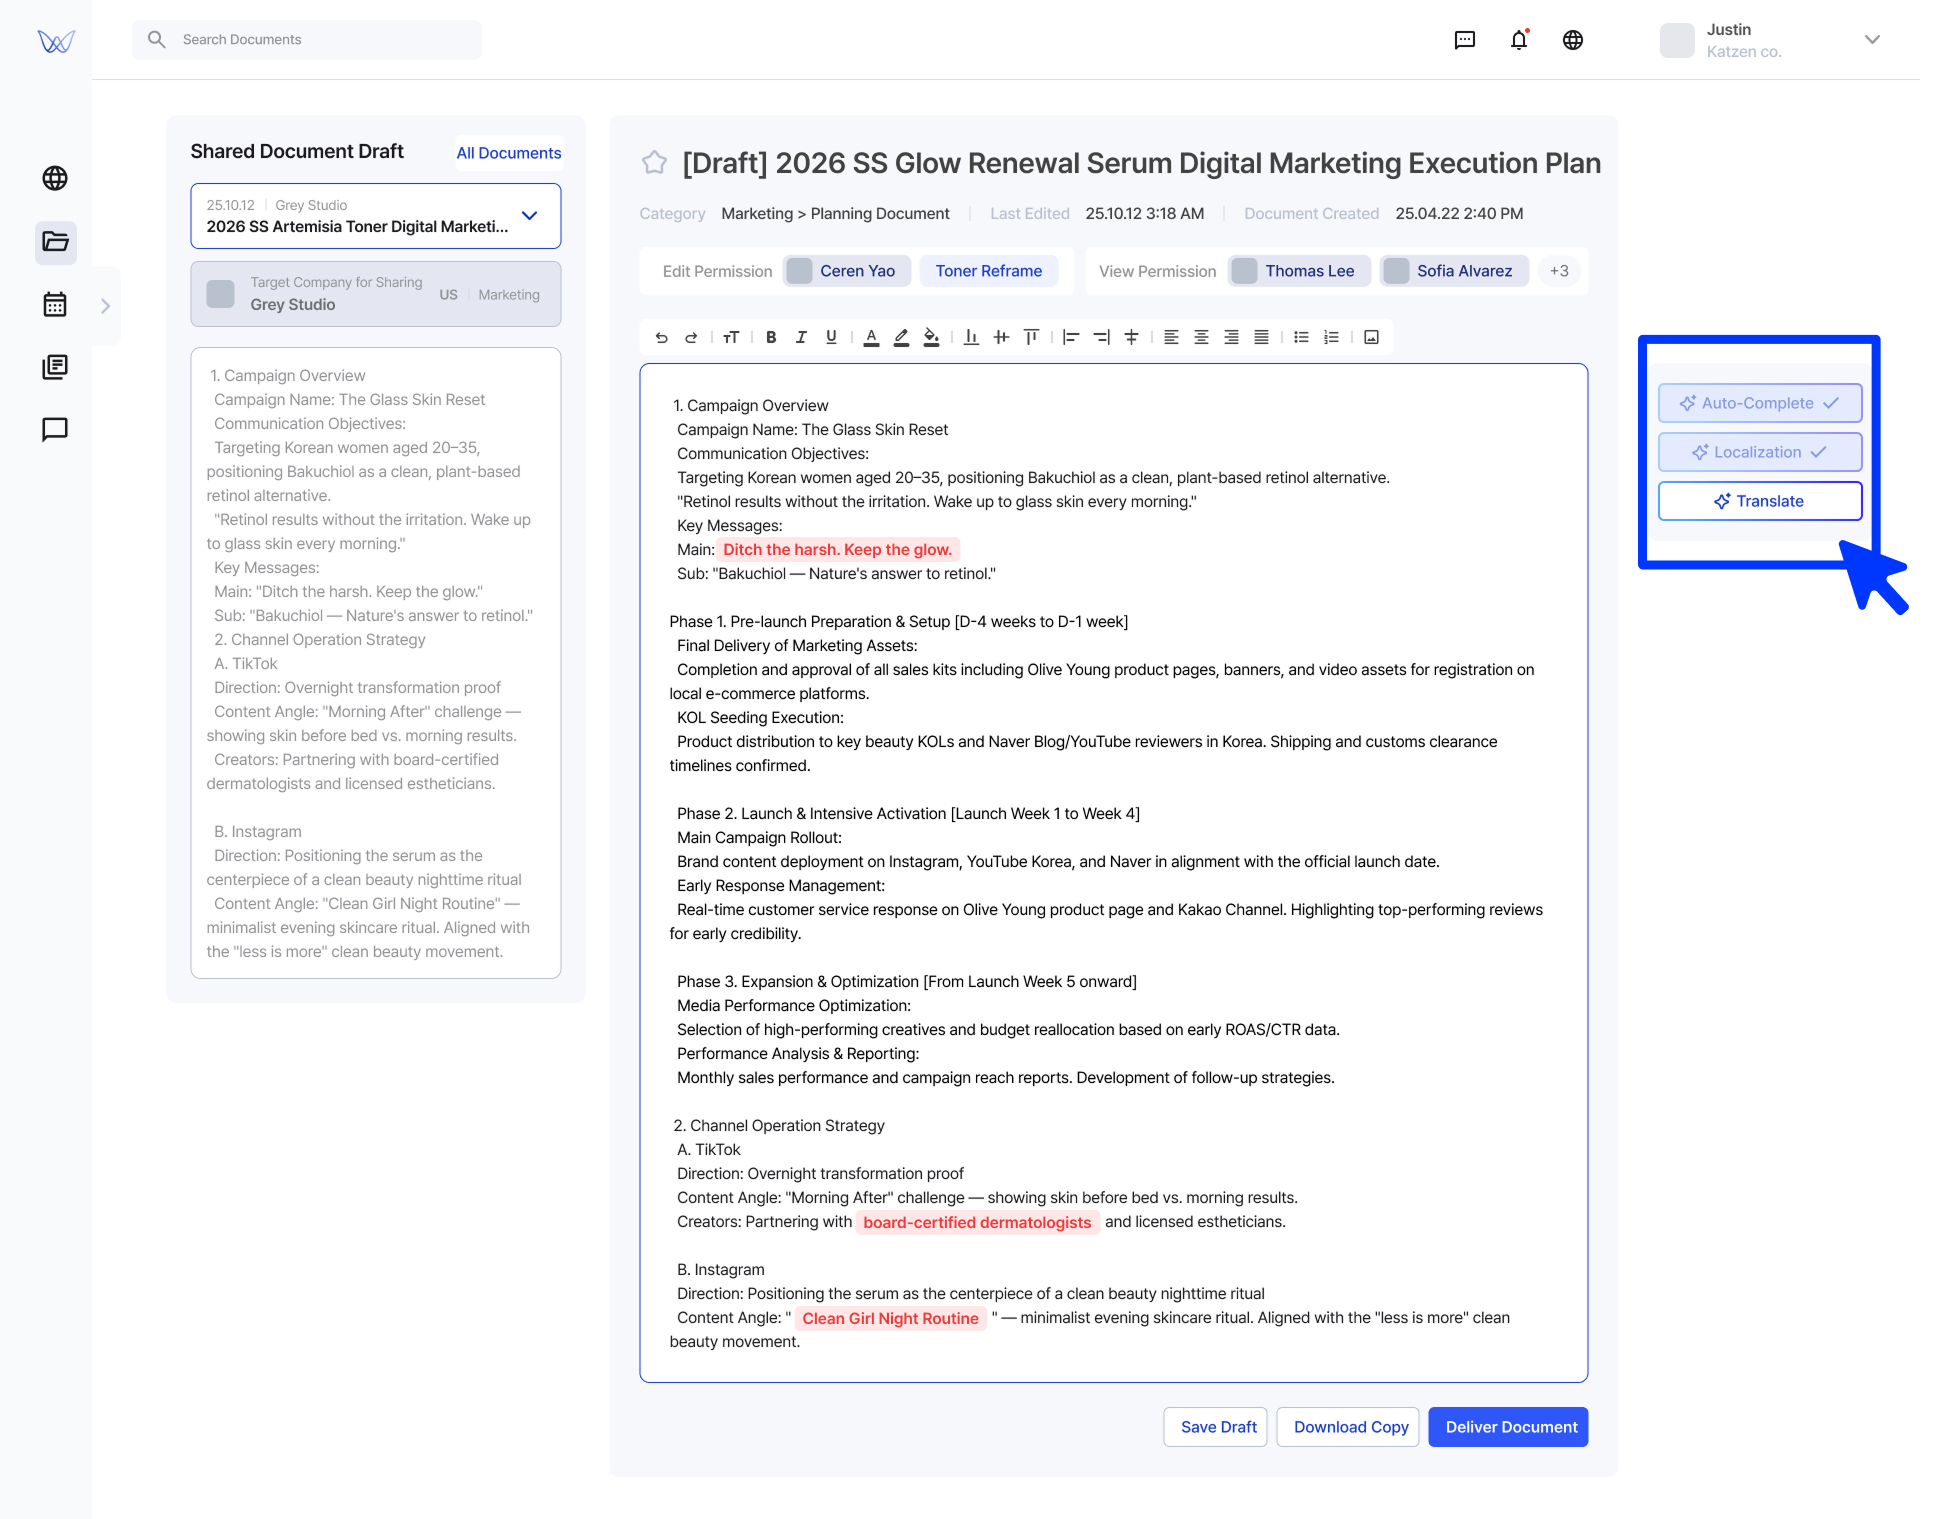Insert an image via toolbar icon

tap(1371, 337)
